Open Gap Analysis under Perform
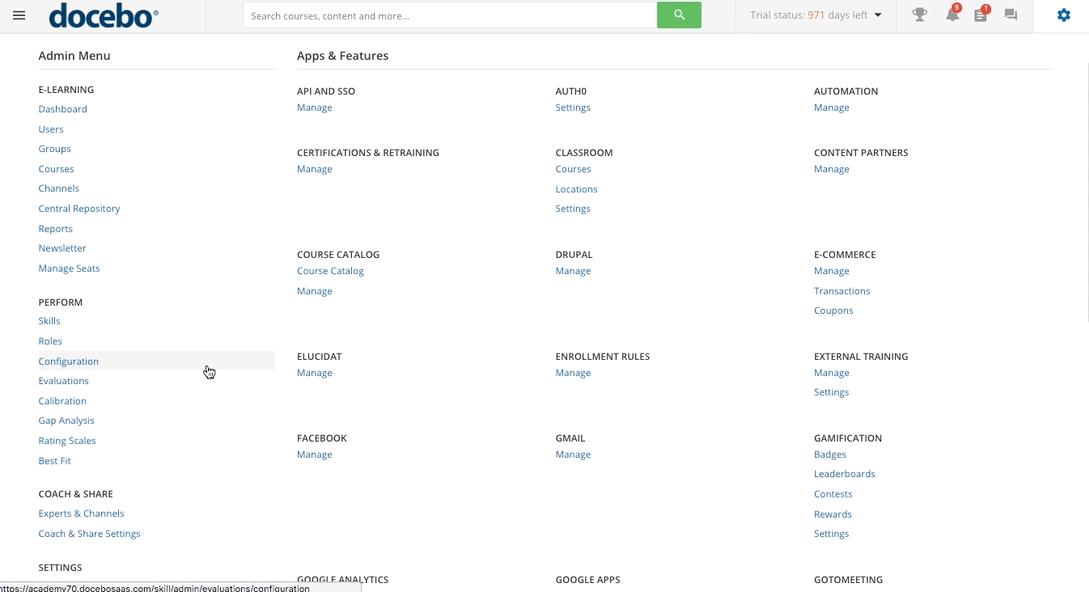This screenshot has width=1089, height=592. pos(66,421)
